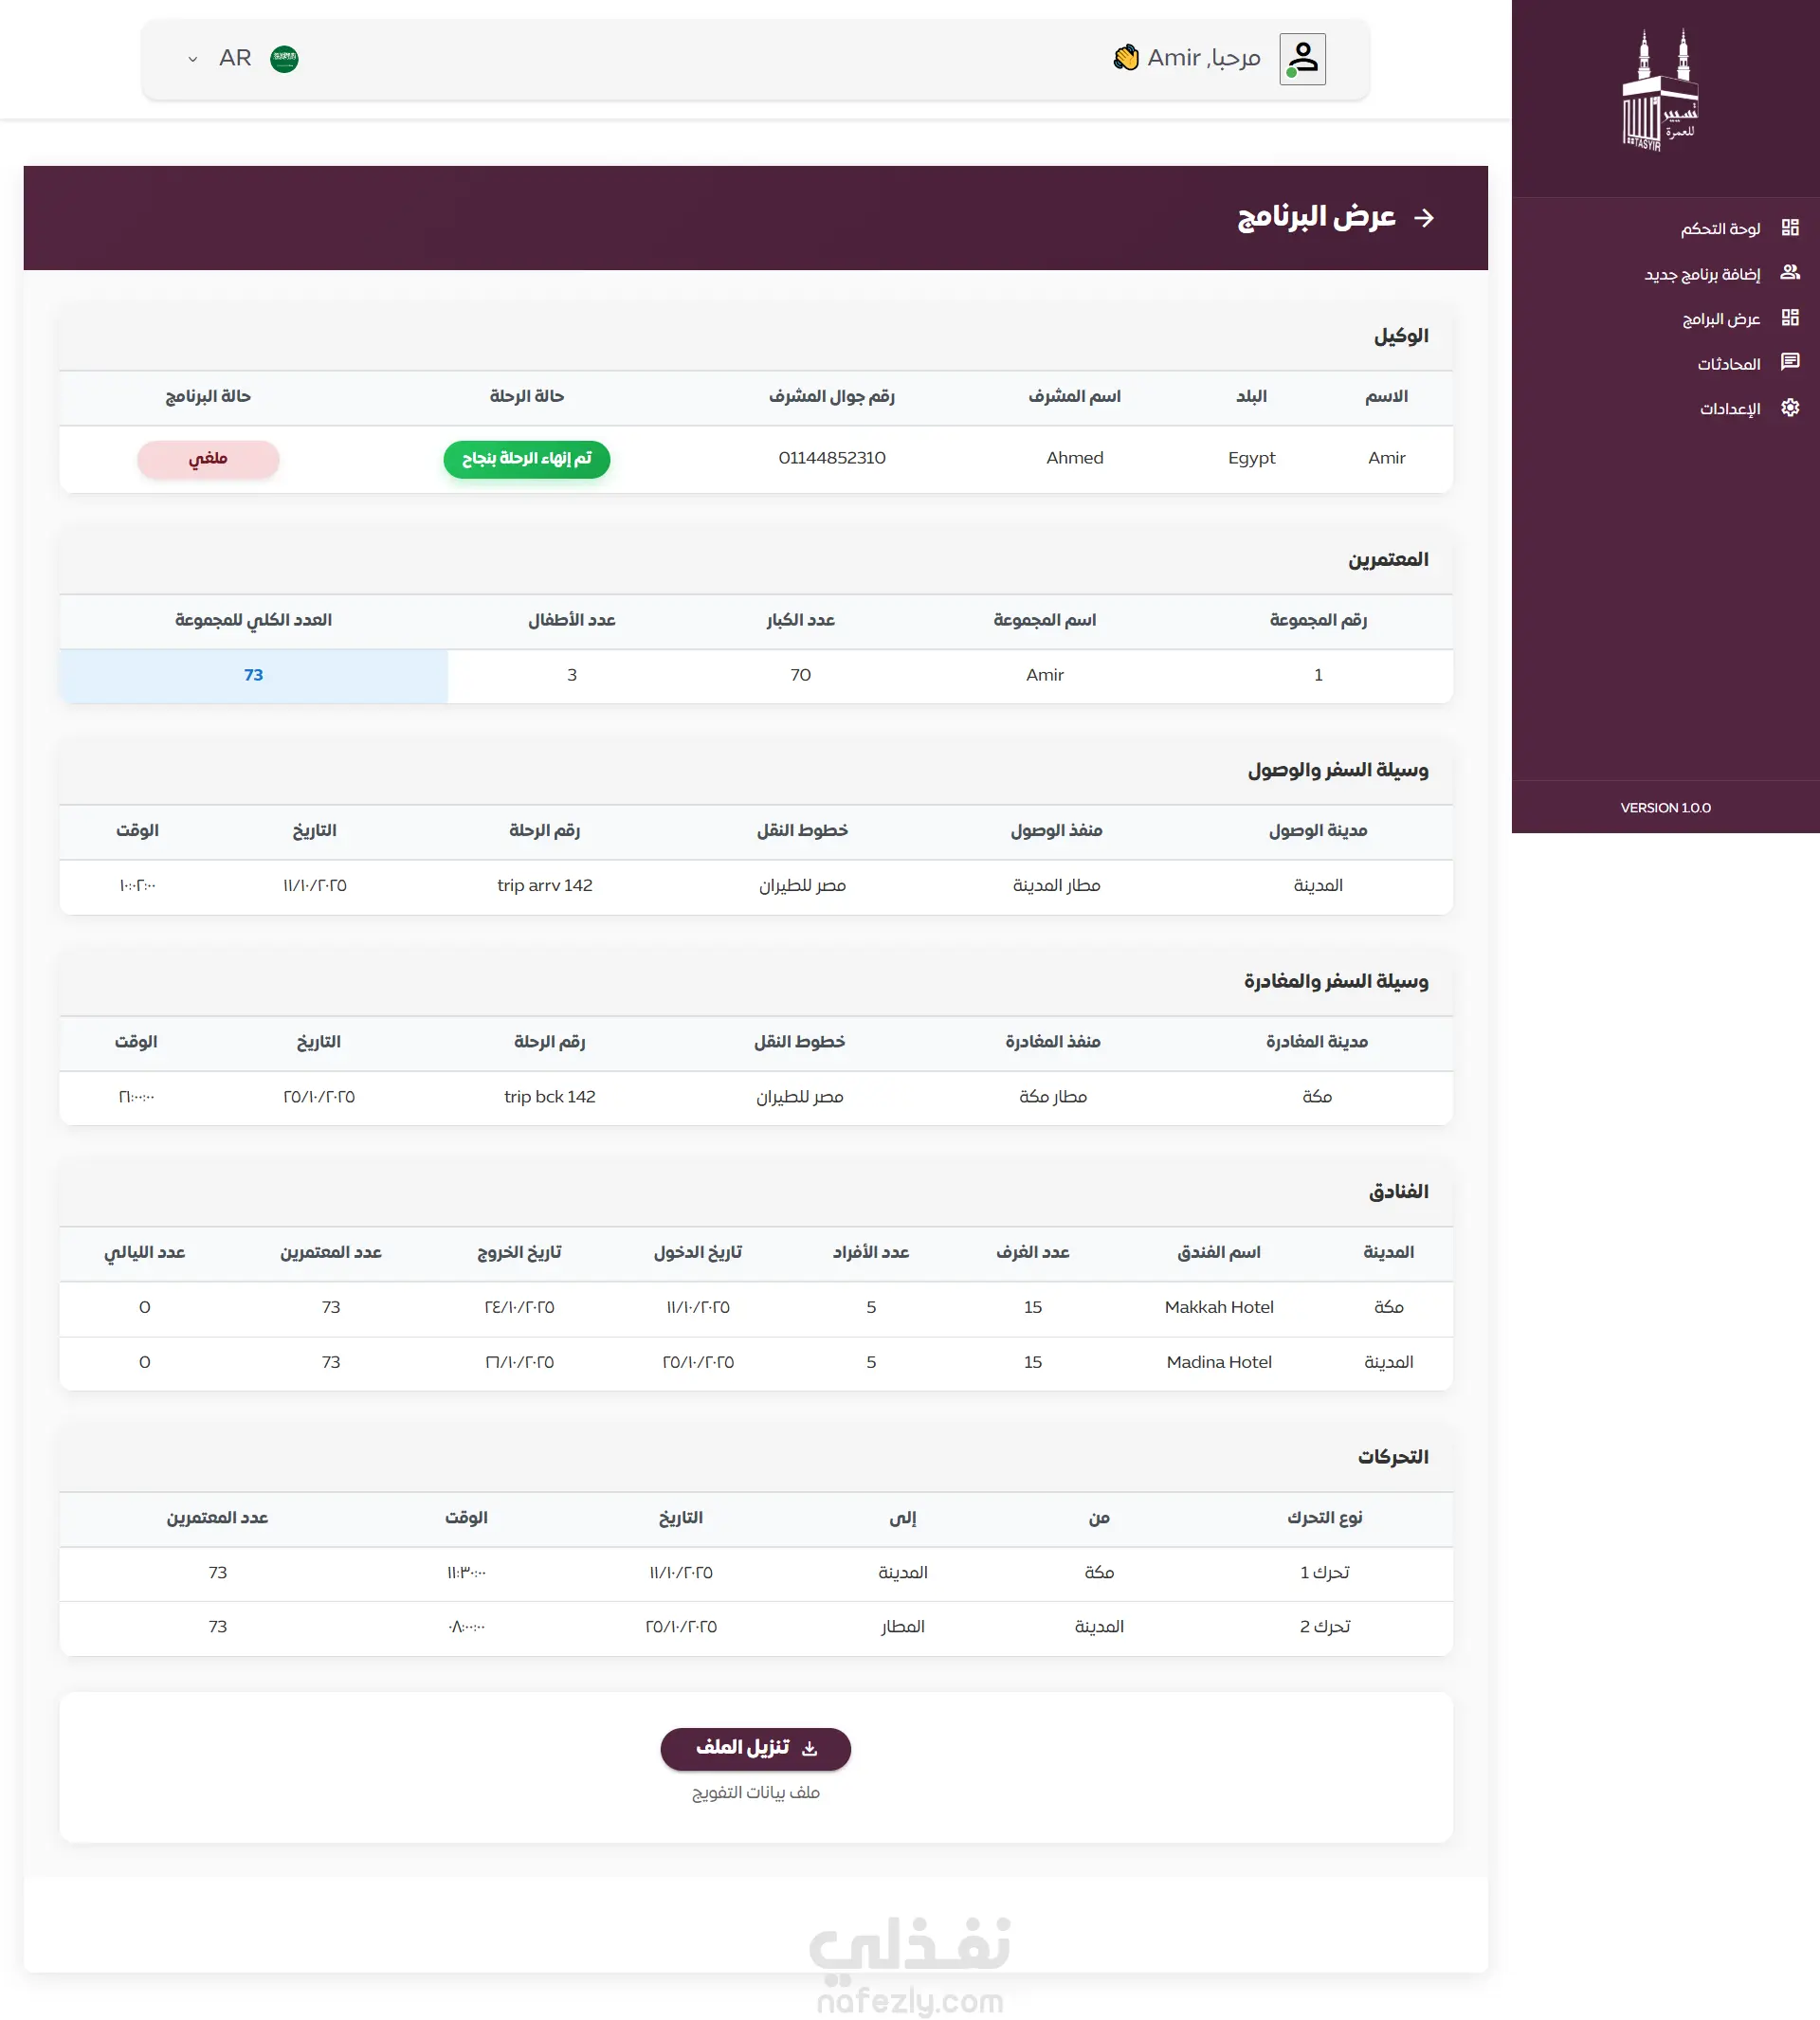This screenshot has height=2020, width=1820.
Task: Click the Makkah Hotel table row
Action: (x=1218, y=1307)
